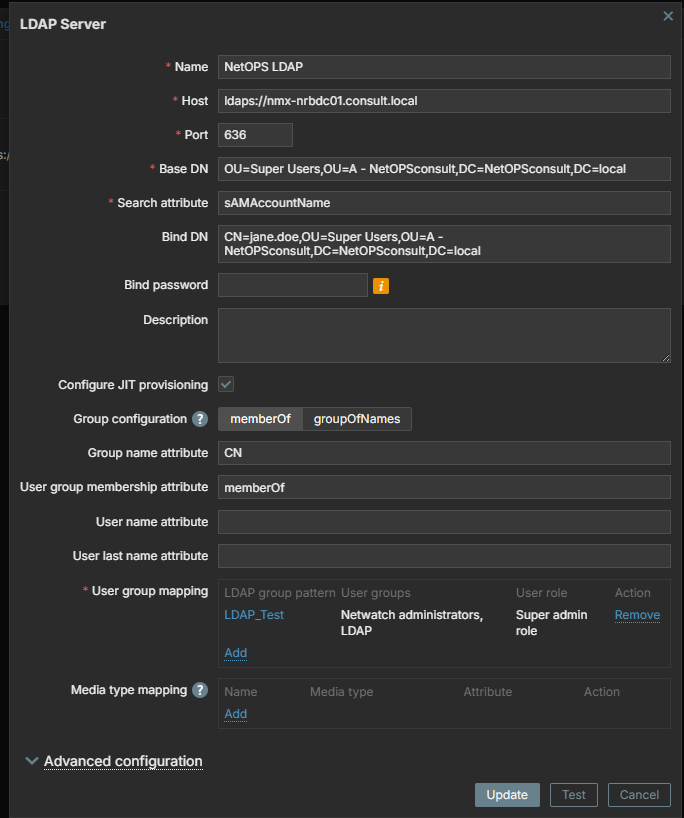Viewport: 684px width, 818px height.
Task: Click the Bind password info icon
Action: pos(381,286)
